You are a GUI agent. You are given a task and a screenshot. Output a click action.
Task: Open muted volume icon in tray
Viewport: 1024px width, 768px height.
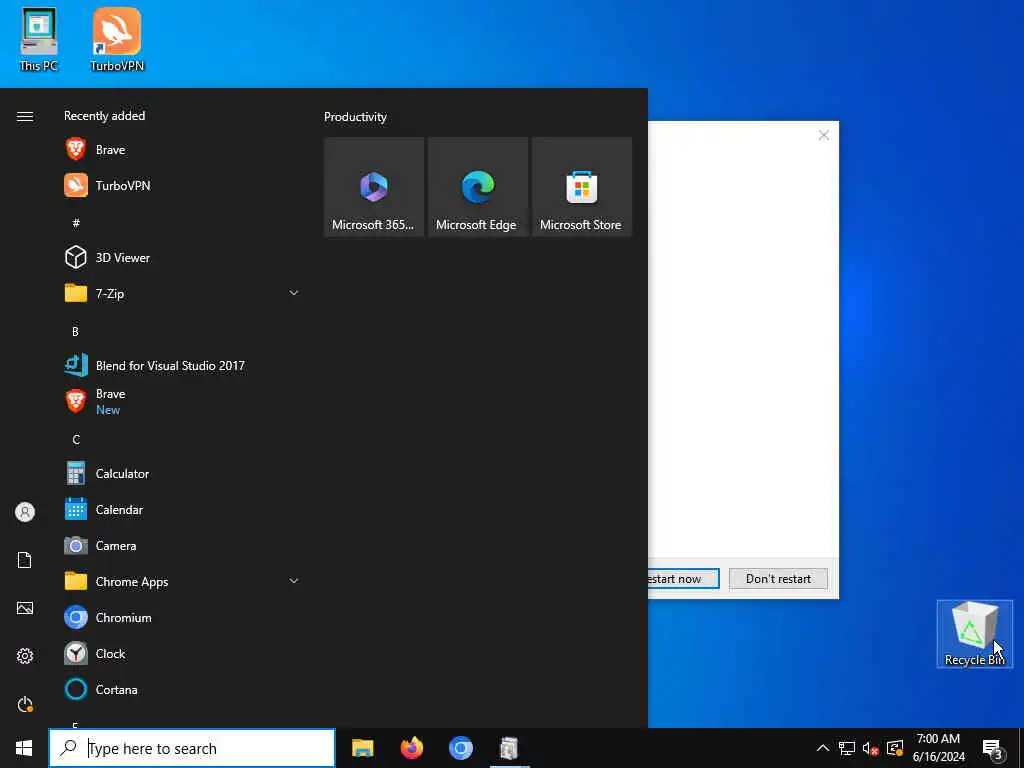tap(871, 748)
